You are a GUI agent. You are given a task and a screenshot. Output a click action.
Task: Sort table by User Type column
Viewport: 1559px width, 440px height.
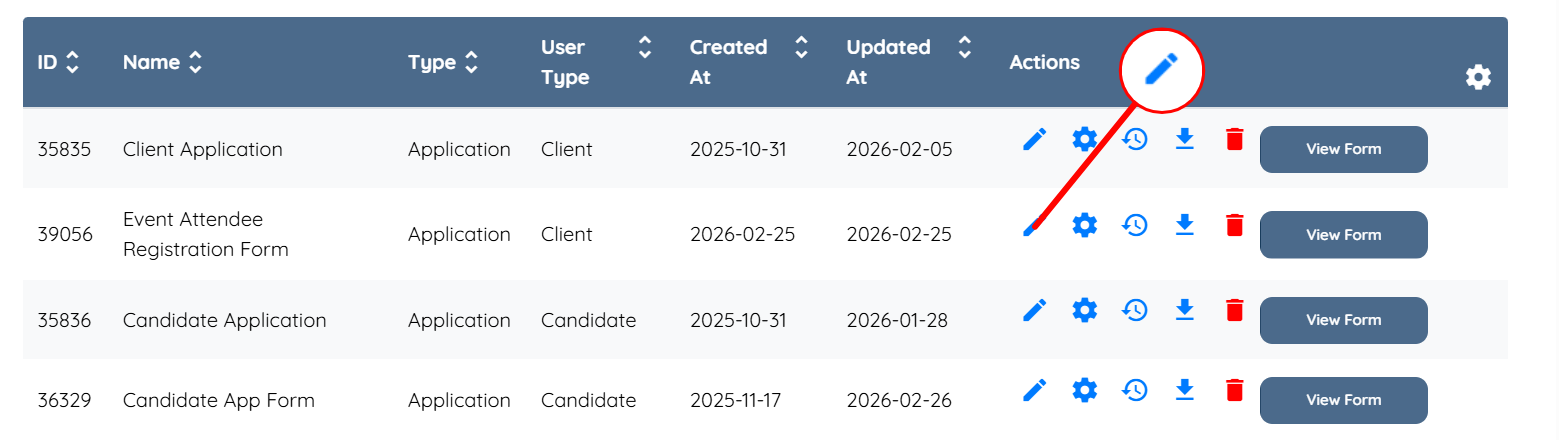coord(645,47)
